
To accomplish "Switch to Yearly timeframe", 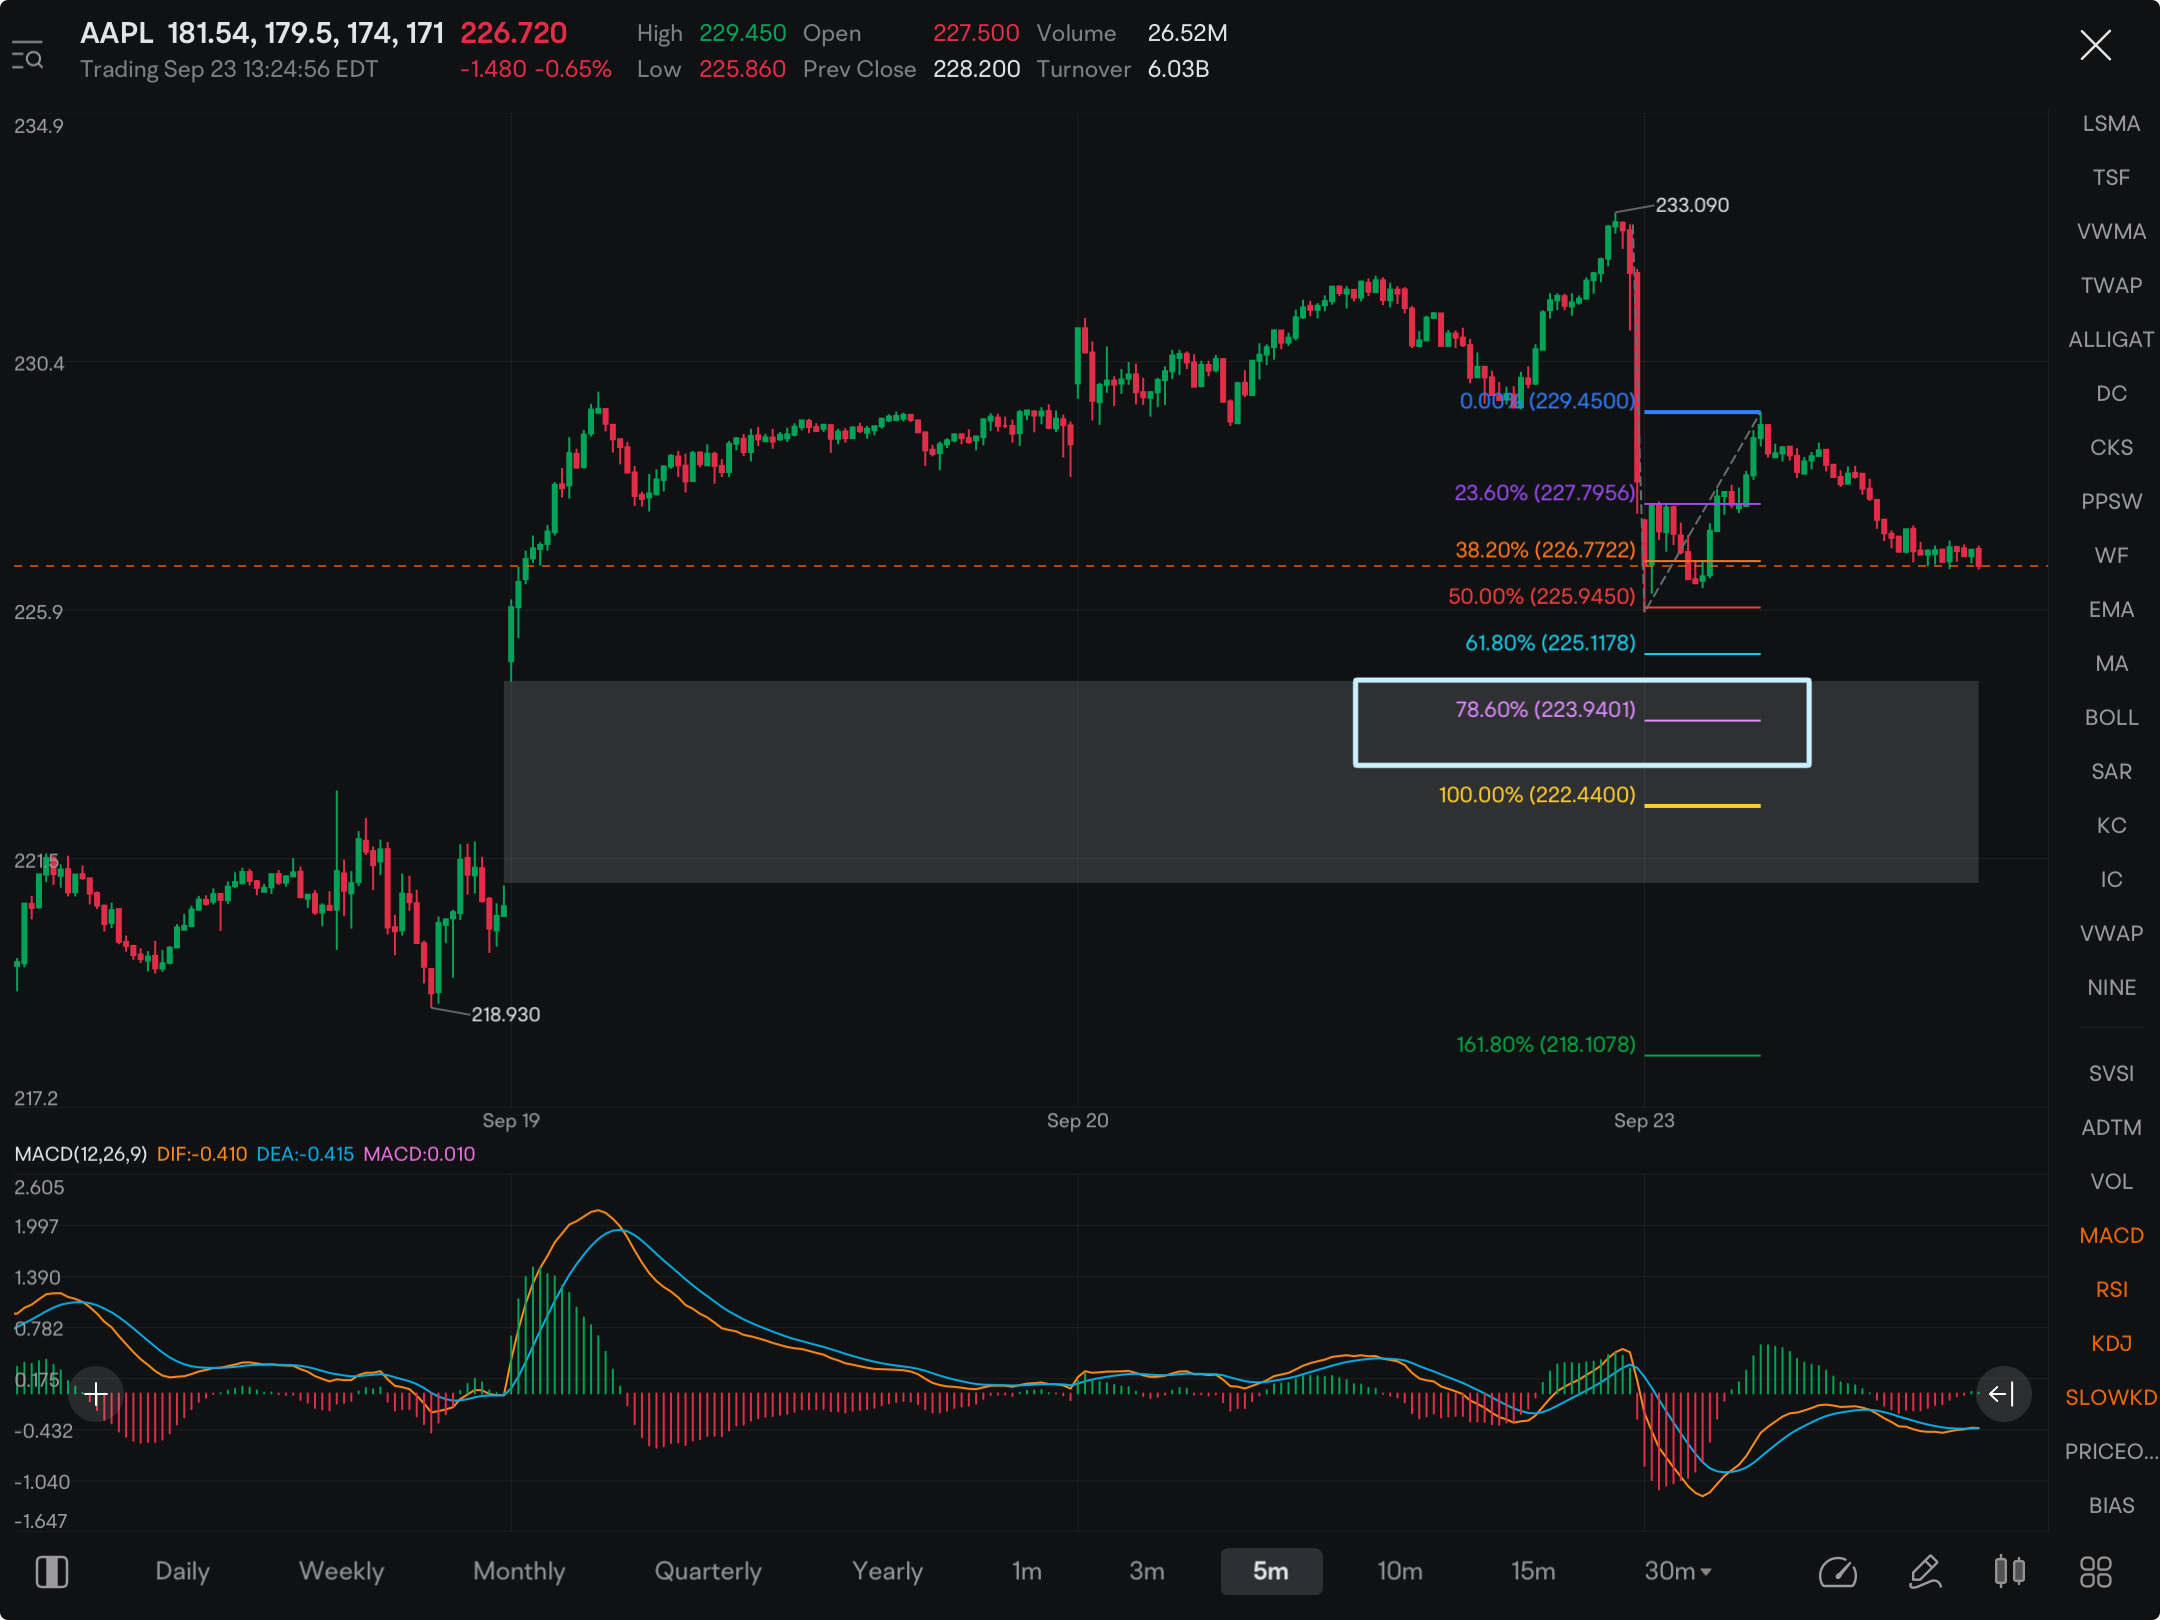I will (x=887, y=1571).
